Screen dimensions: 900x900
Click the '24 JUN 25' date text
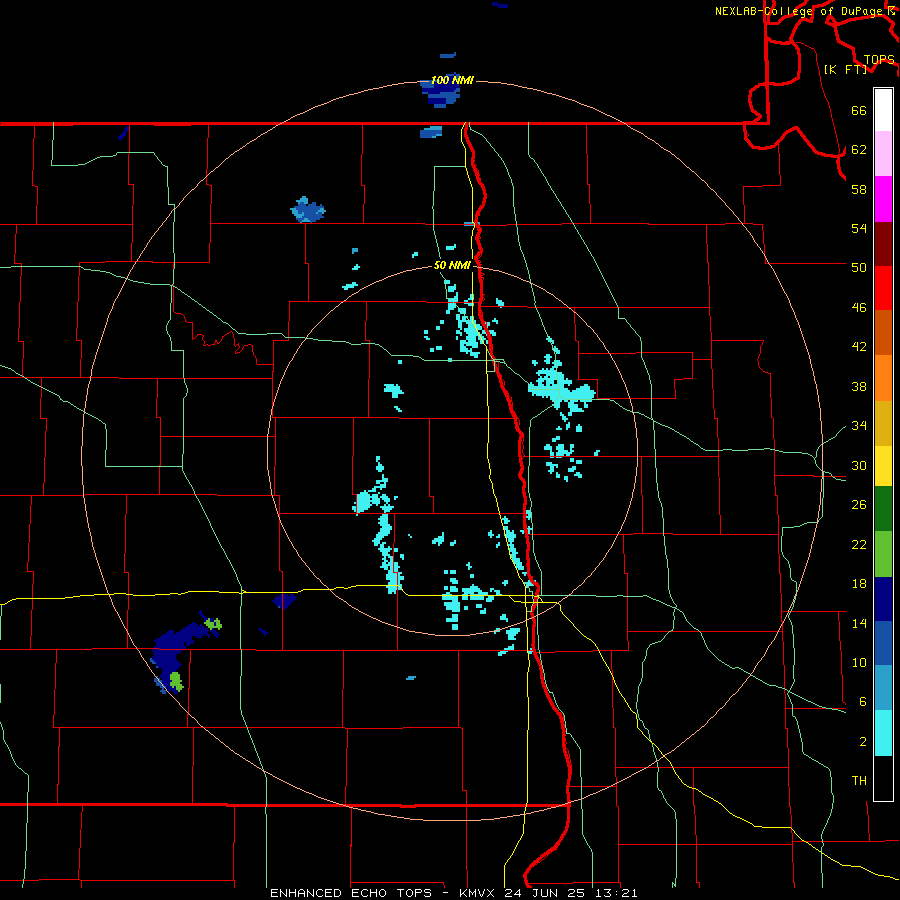click(x=544, y=893)
